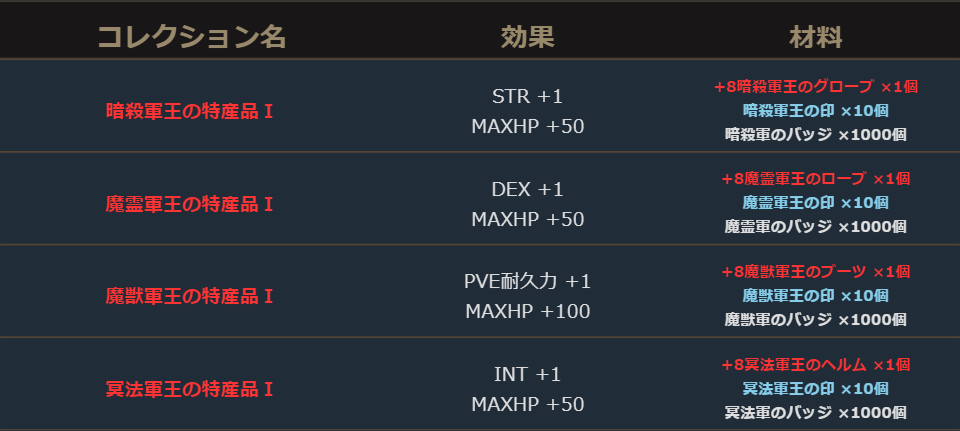The width and height of the screenshot is (960, 431).
Task: Click the 魔霊軍王の印 ×10個 material
Action: [x=815, y=203]
